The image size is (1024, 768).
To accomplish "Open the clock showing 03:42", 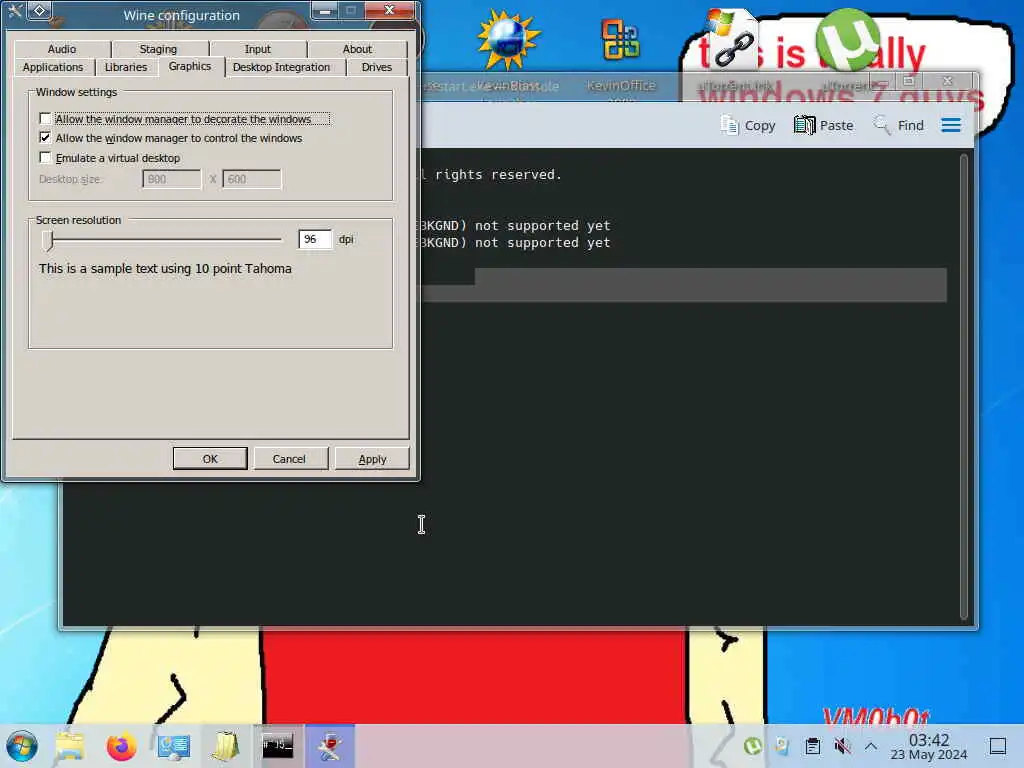I will coord(929,746).
